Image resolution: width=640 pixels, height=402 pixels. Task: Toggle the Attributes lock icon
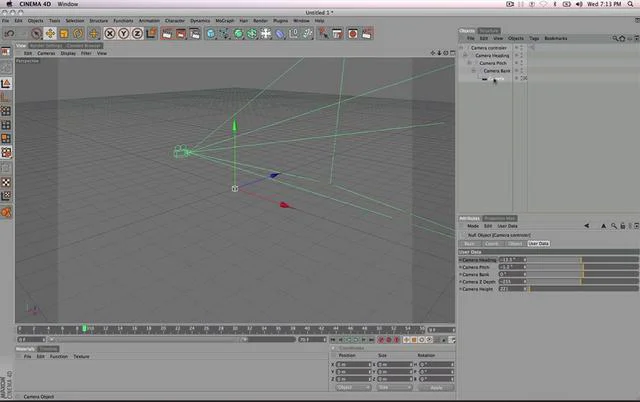[x=622, y=226]
